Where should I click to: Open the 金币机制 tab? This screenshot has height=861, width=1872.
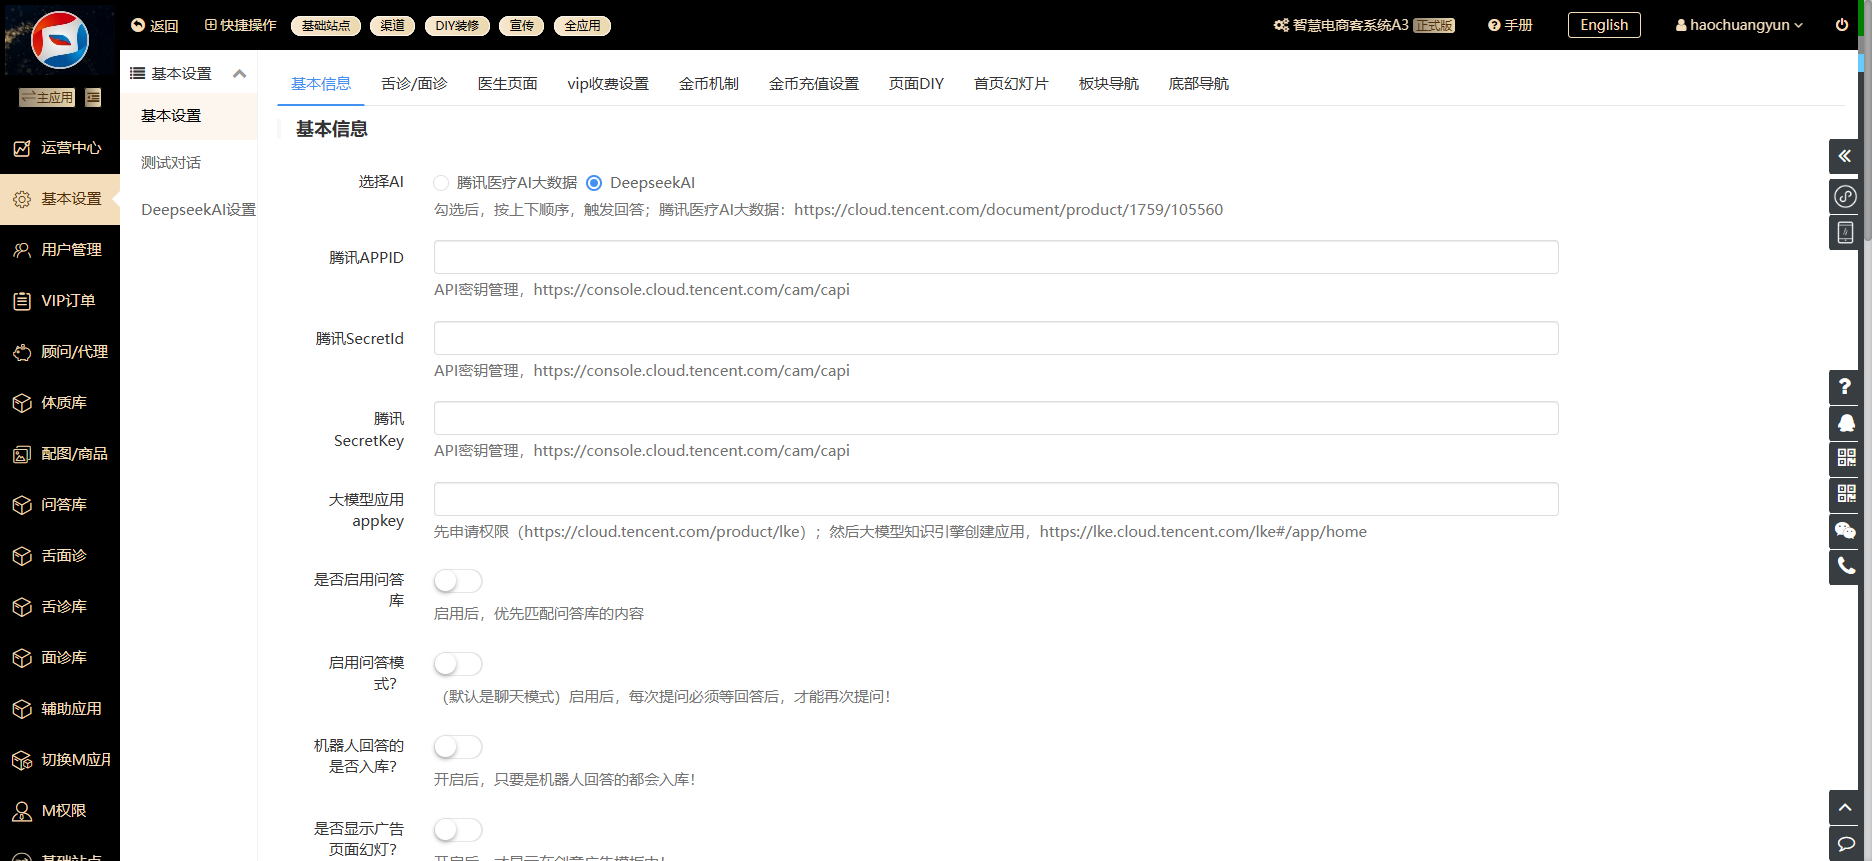click(708, 84)
